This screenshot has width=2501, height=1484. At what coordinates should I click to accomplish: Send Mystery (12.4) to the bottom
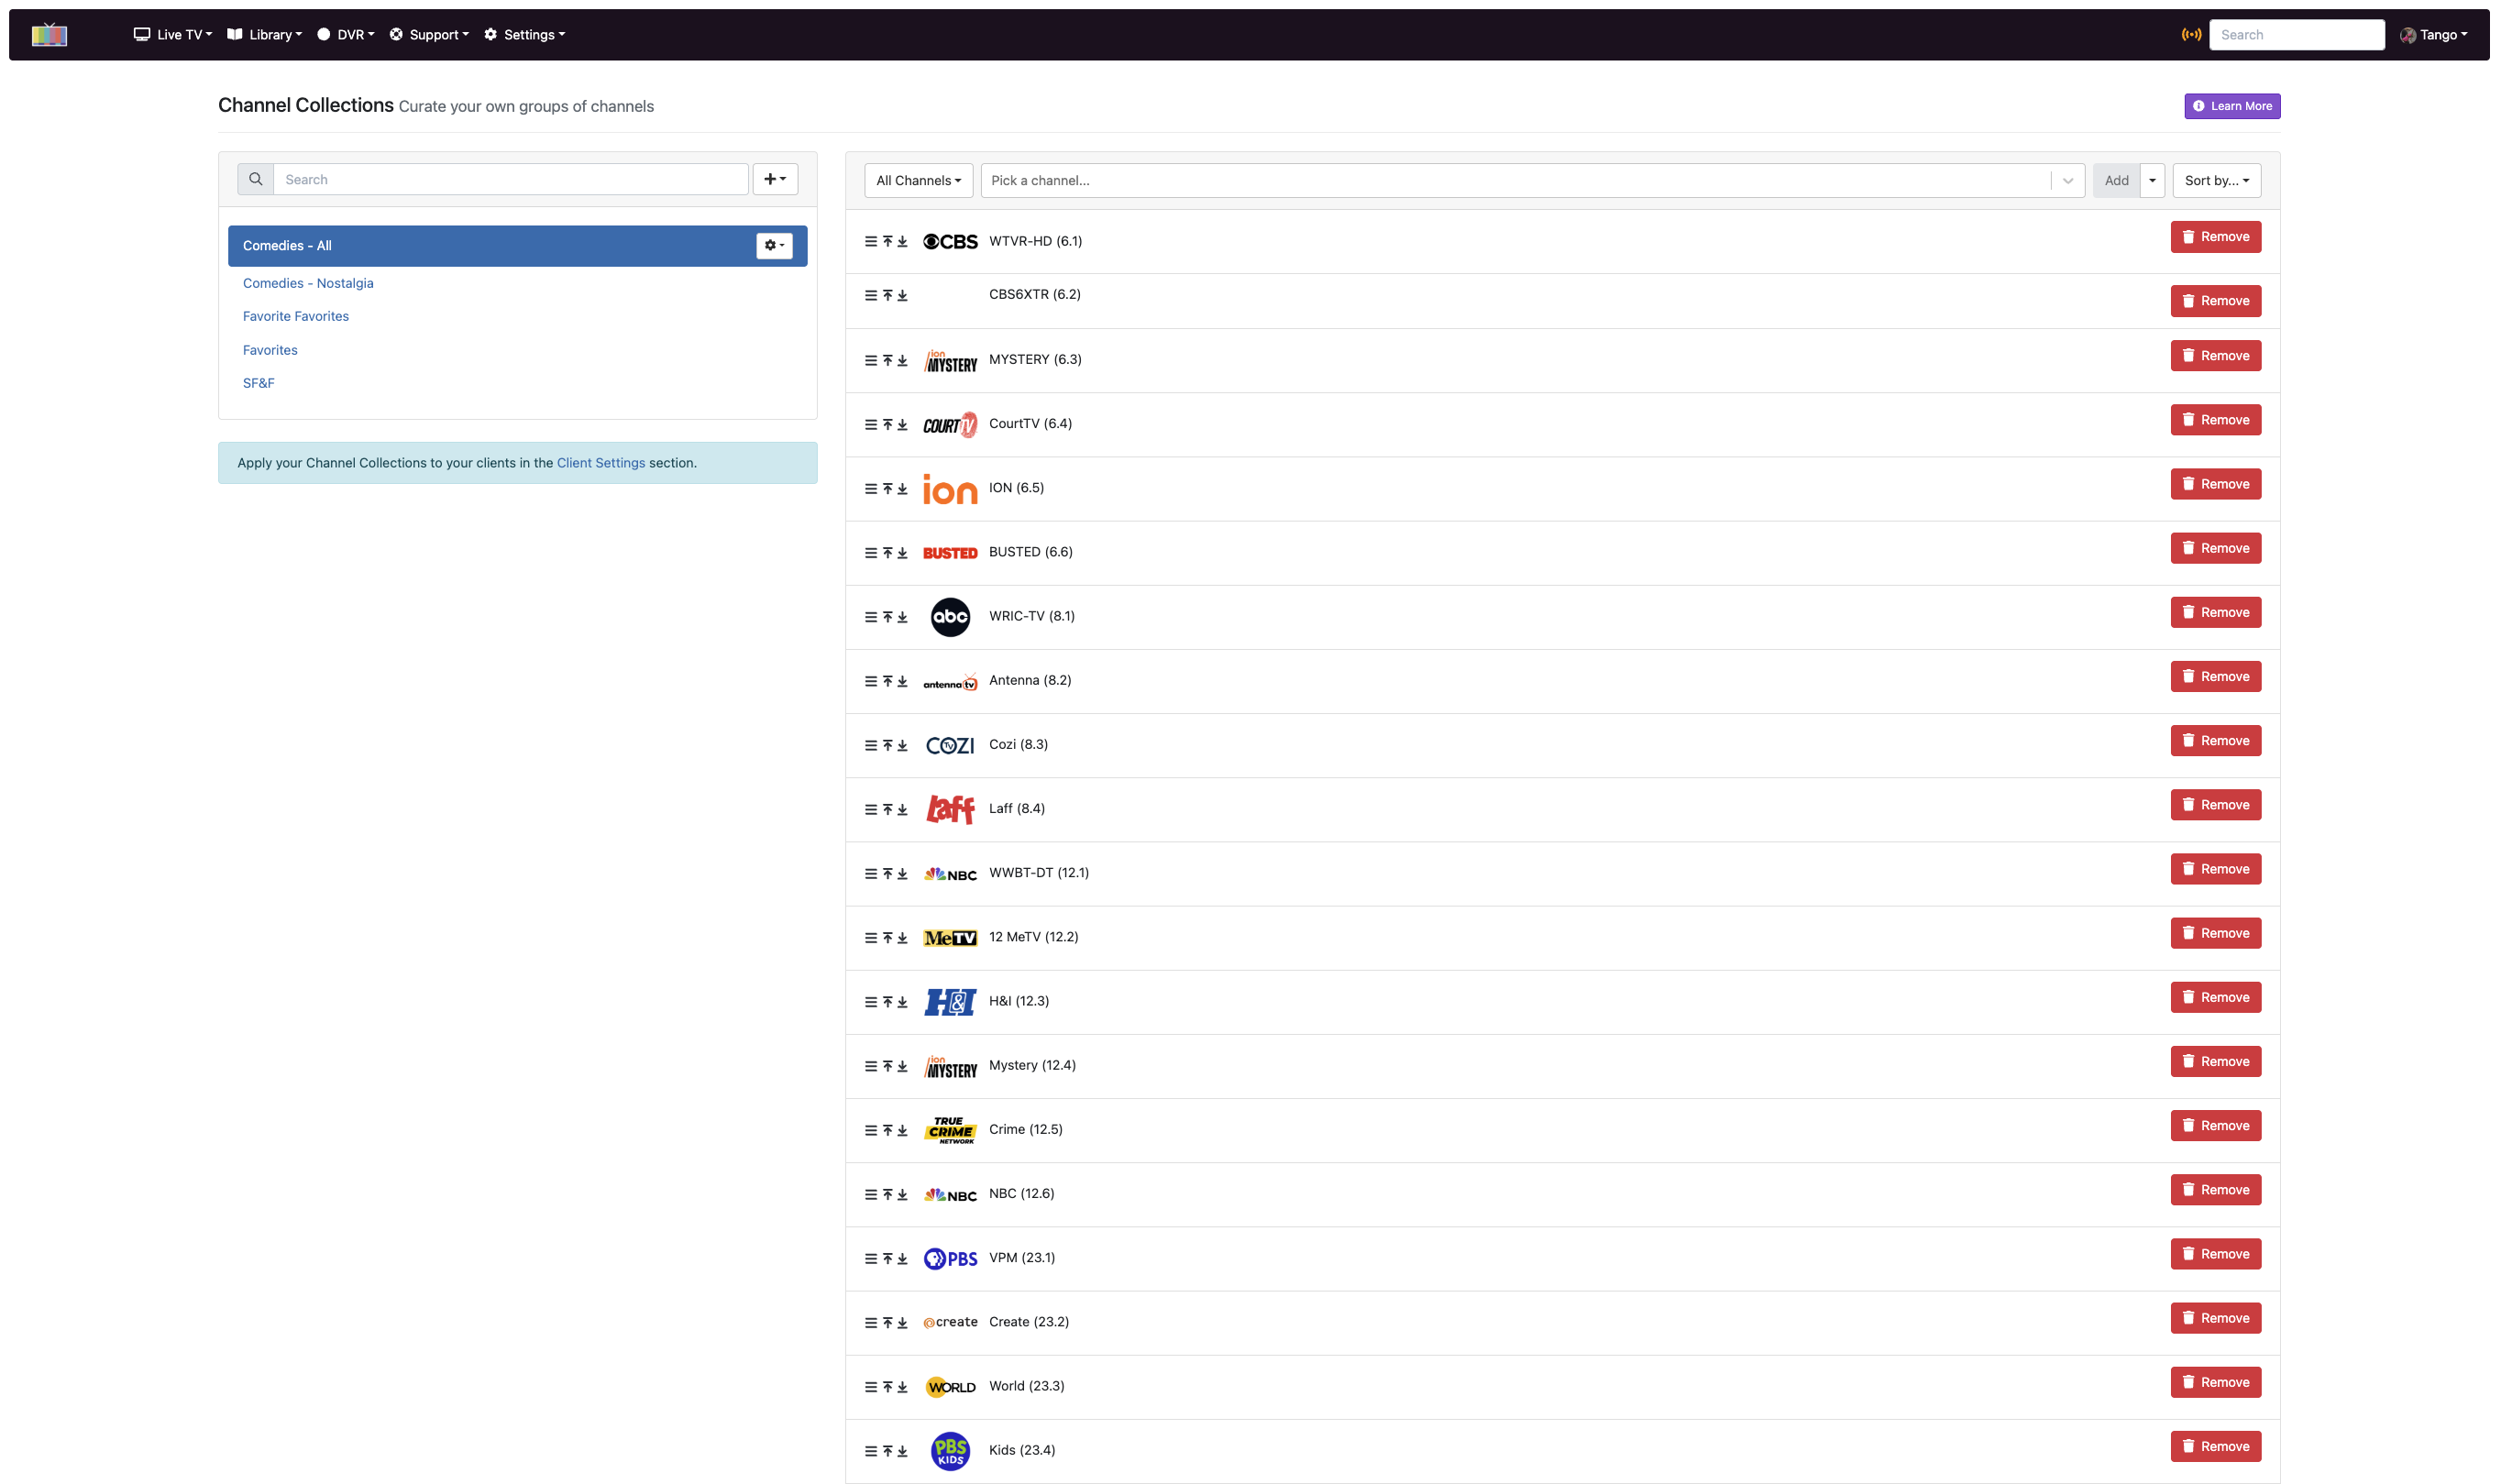coord(902,1066)
